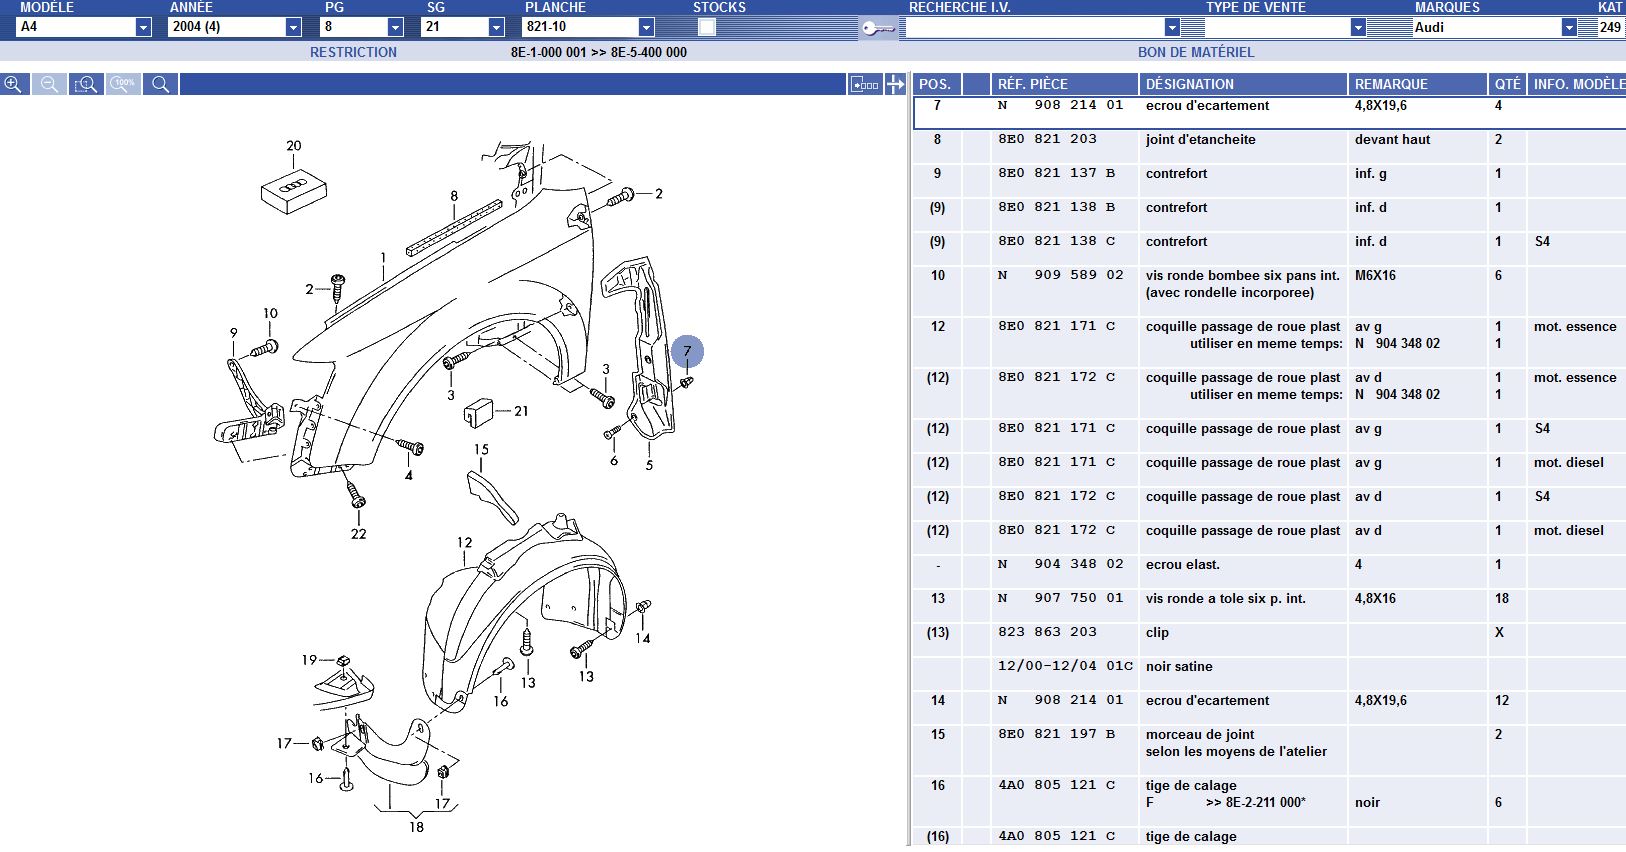
Task: Open the Marques Audi dropdown
Action: [x=1568, y=27]
